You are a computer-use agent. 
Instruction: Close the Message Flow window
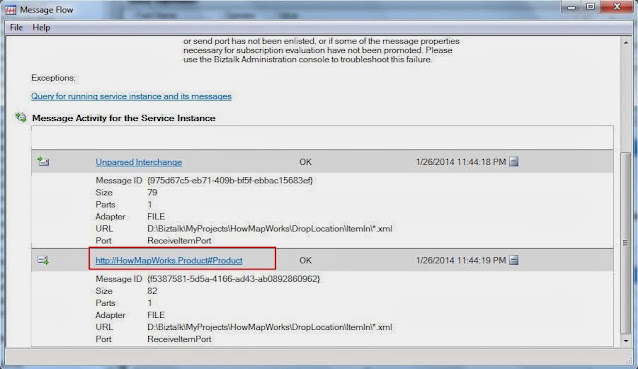point(617,7)
